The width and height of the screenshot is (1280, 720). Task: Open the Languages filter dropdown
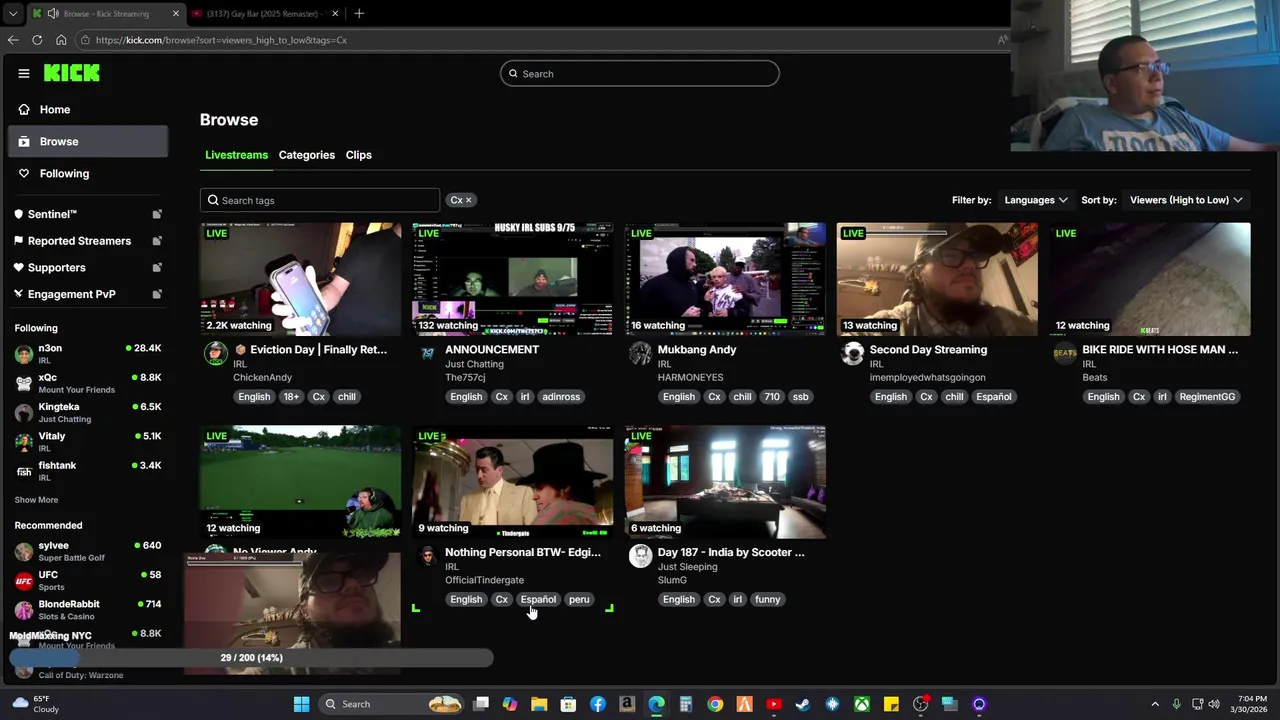pyautogui.click(x=1036, y=200)
